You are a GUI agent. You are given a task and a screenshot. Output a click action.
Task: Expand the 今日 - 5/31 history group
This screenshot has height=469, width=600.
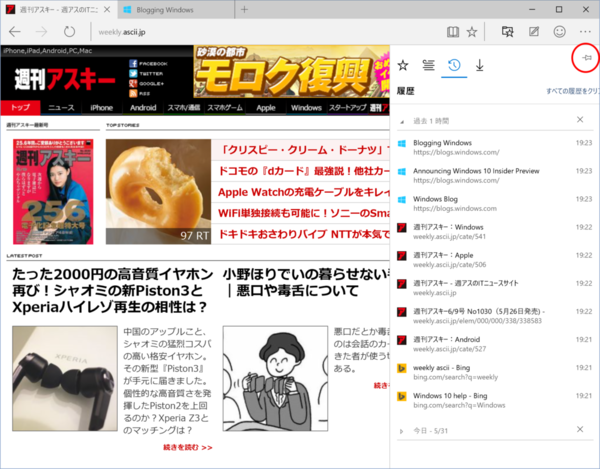point(401,431)
